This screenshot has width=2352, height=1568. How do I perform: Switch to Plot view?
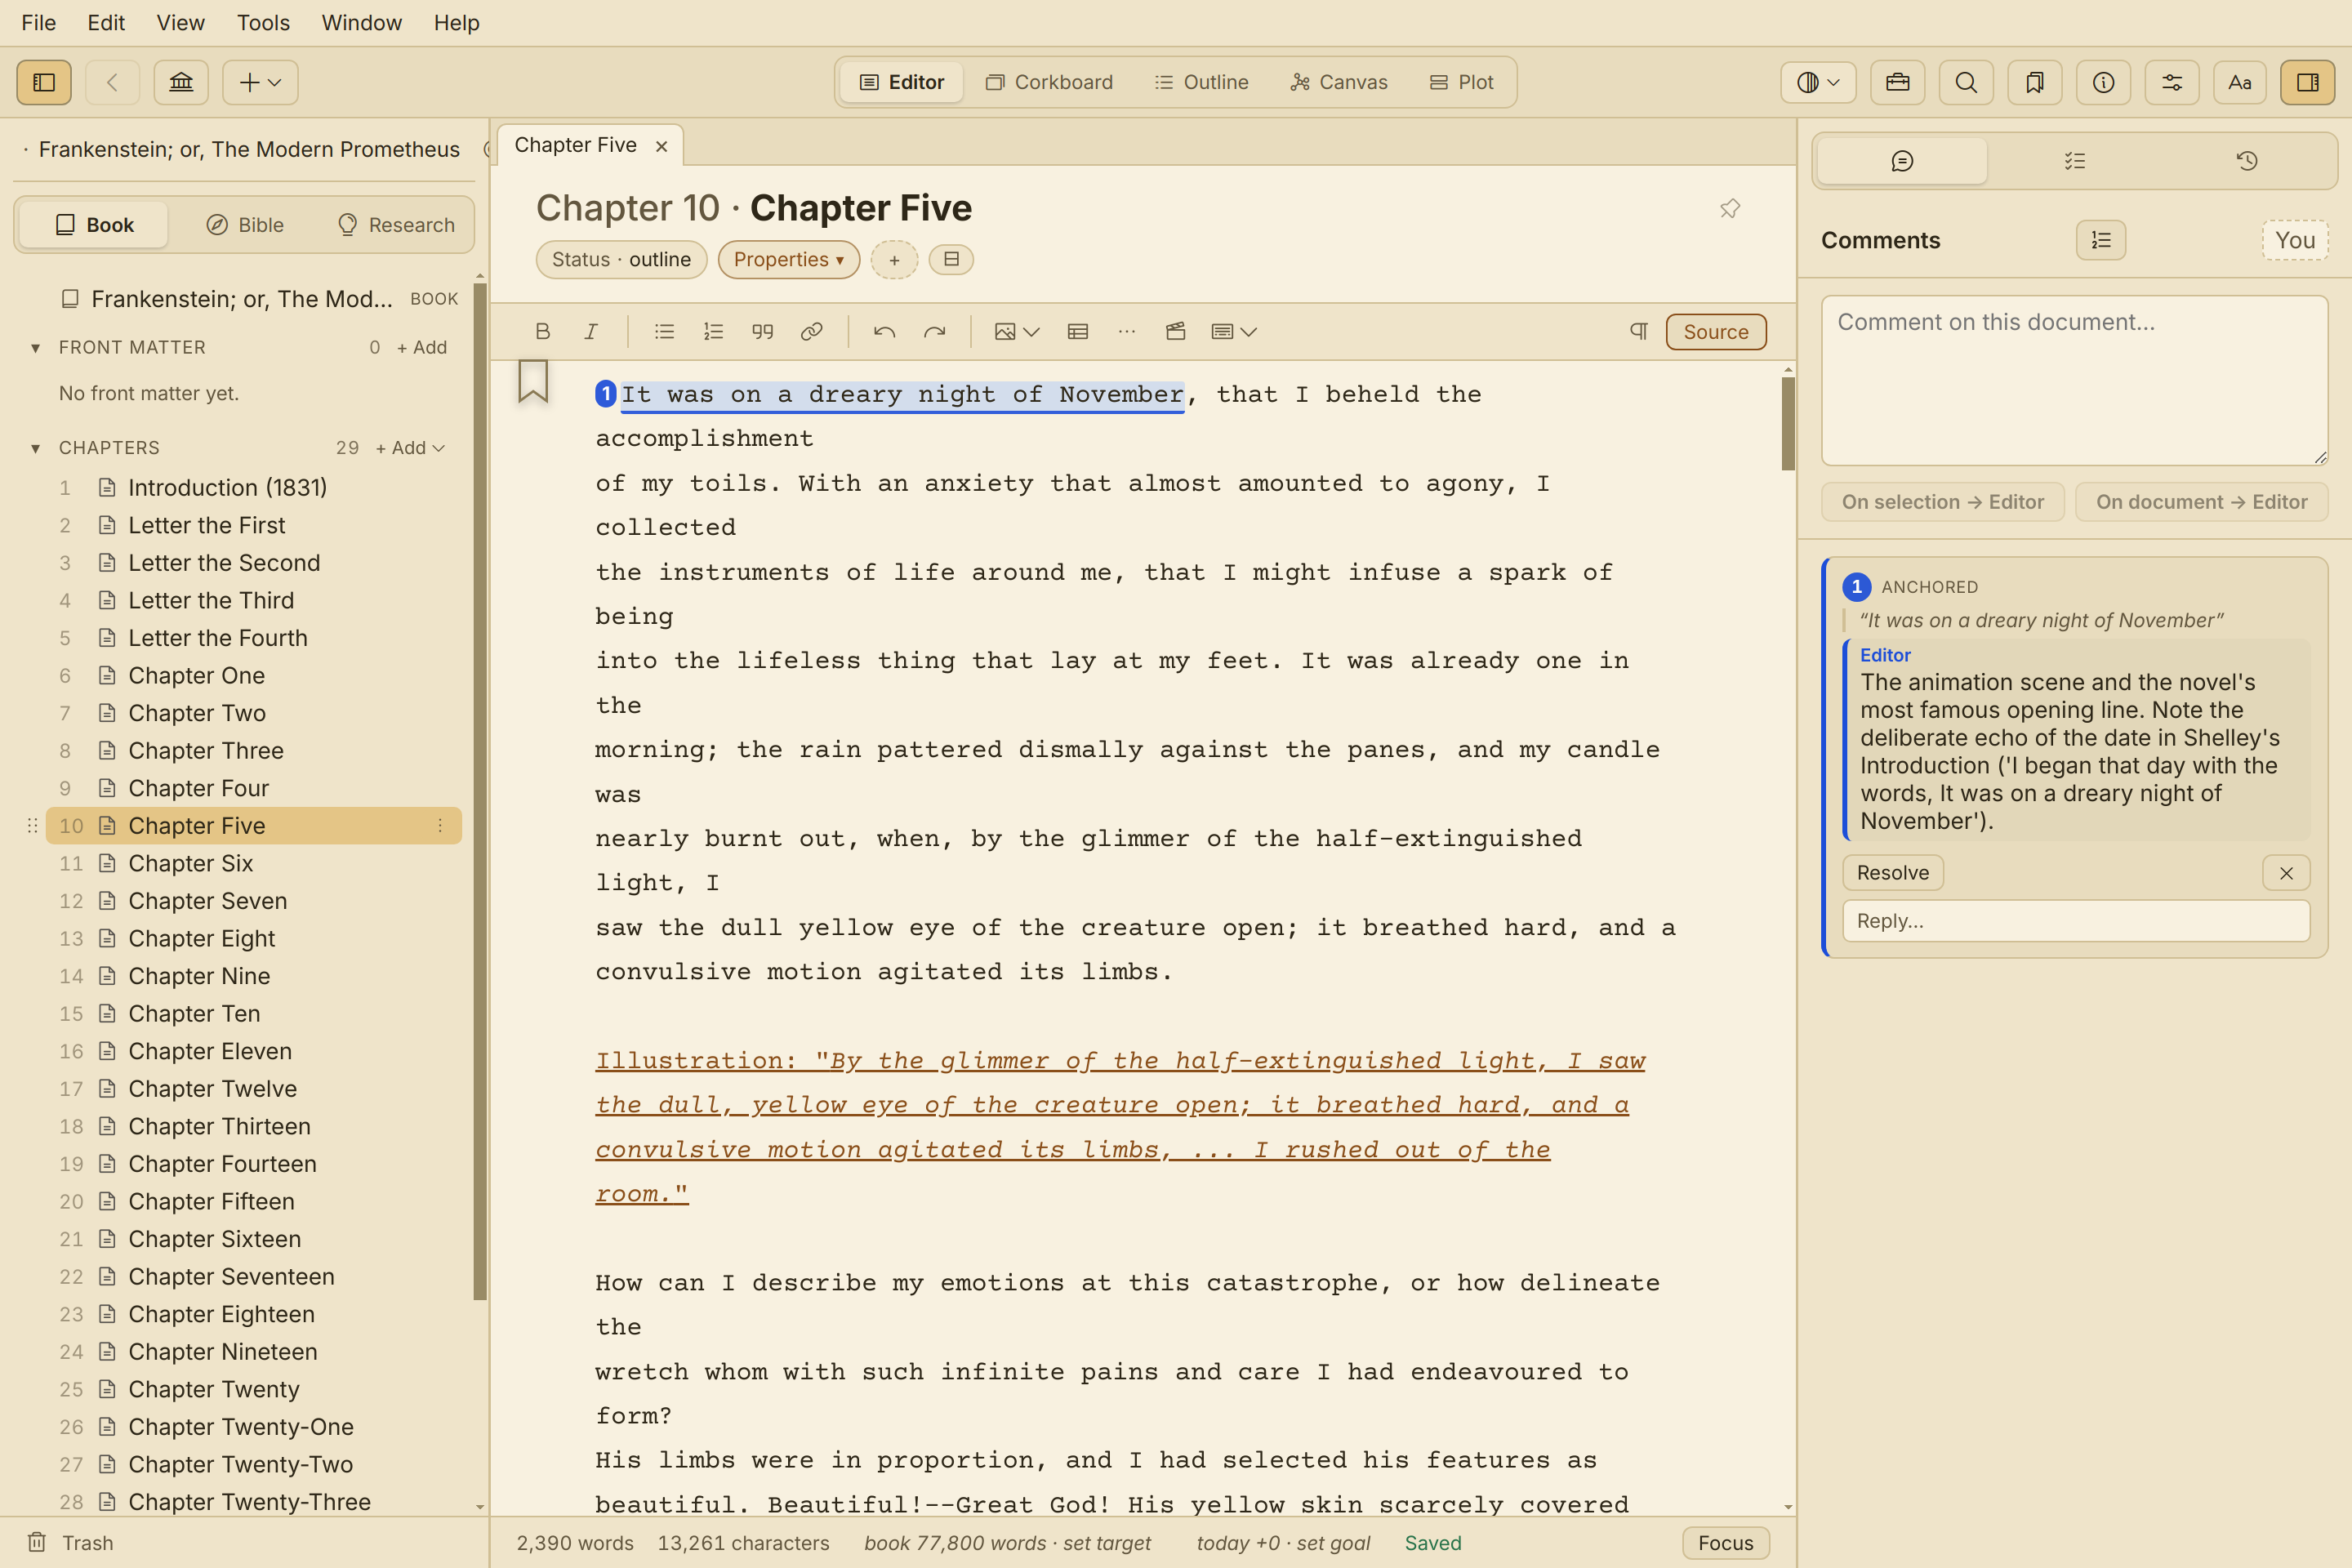coord(1462,82)
